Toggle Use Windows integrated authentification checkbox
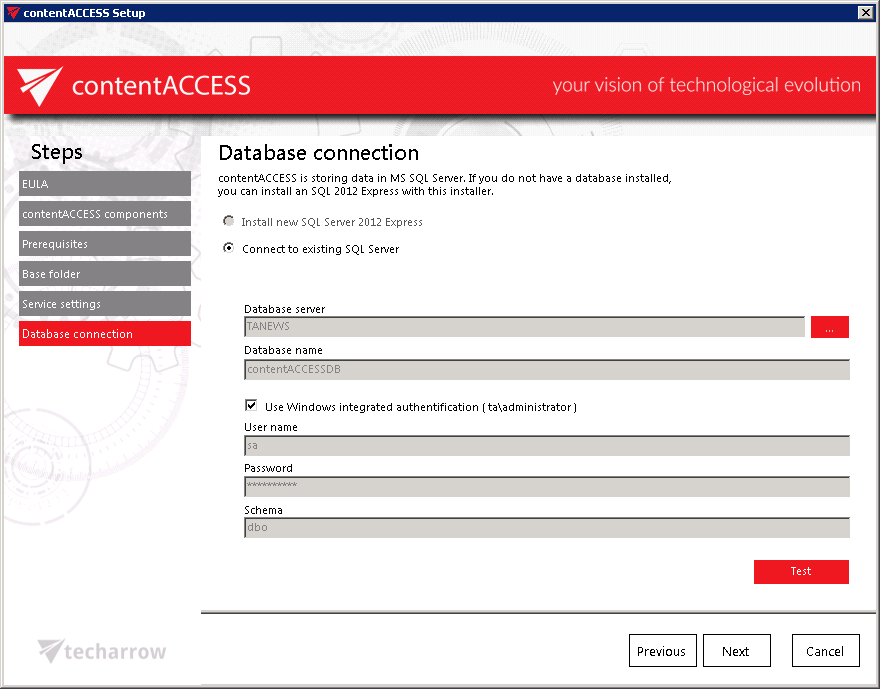The width and height of the screenshot is (880, 689). (251, 405)
